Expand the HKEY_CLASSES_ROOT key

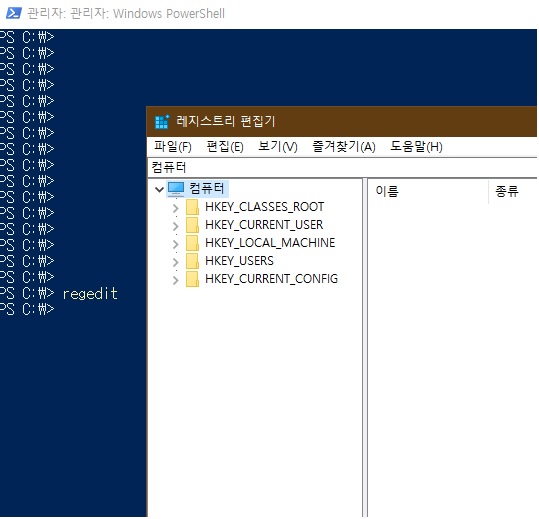(x=176, y=209)
